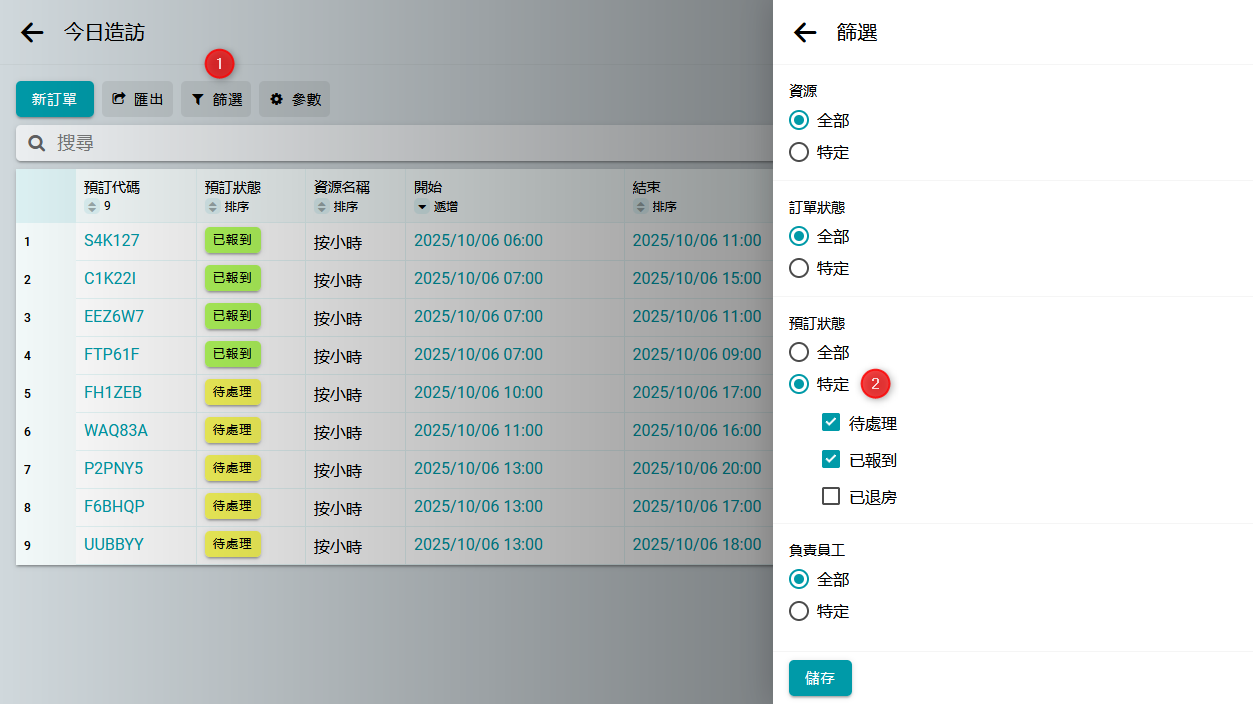Click the sort icon under 預訂代碼 column
Screen dimensions: 1253x704
[x=92, y=207]
